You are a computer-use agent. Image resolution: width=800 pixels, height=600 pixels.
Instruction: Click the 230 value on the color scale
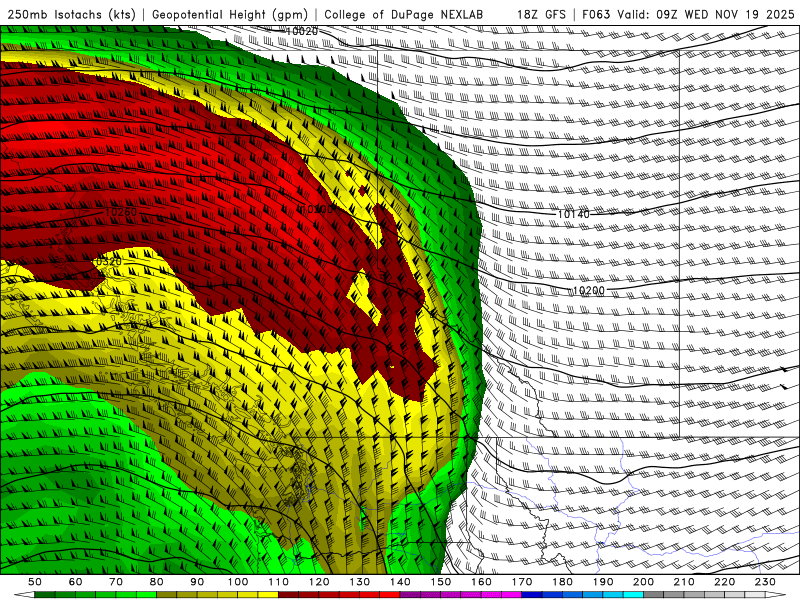coord(765,582)
